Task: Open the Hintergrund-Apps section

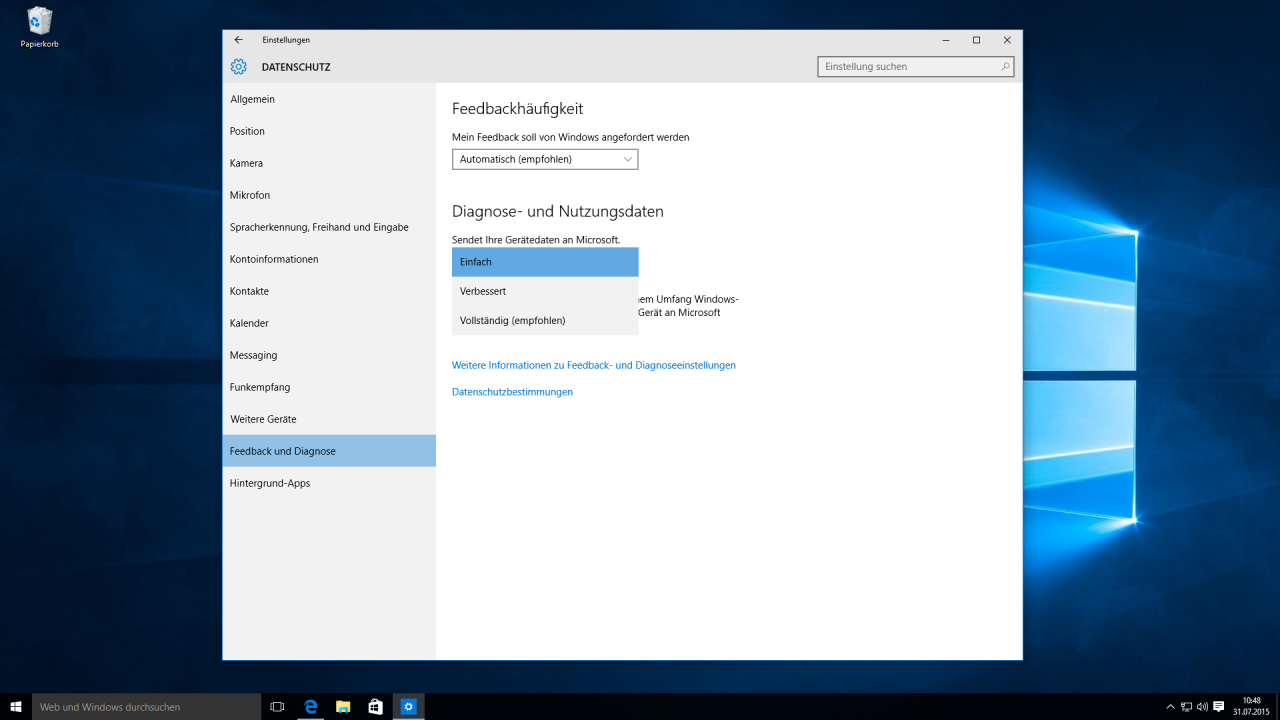Action: pyautogui.click(x=329, y=483)
